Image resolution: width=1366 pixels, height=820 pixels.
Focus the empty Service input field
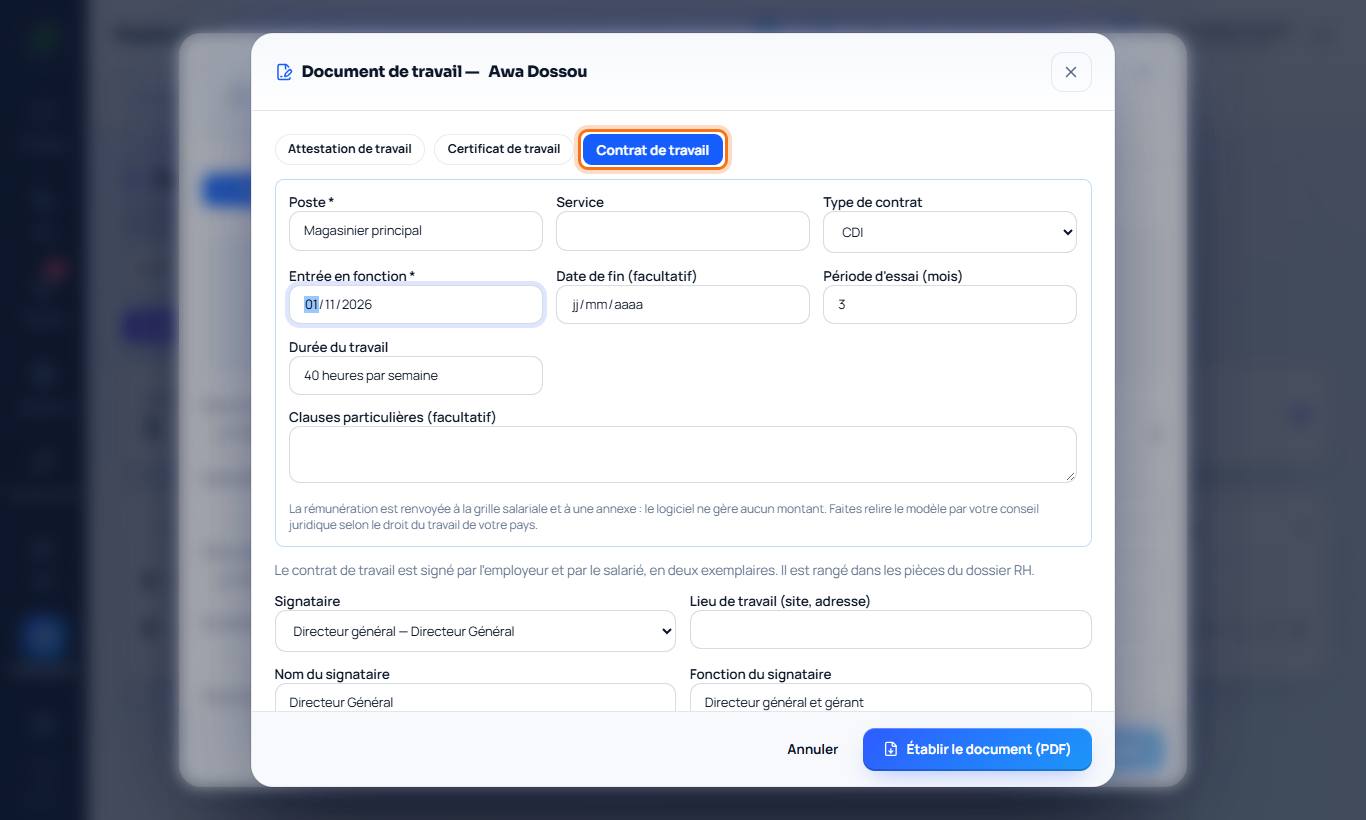coord(683,231)
